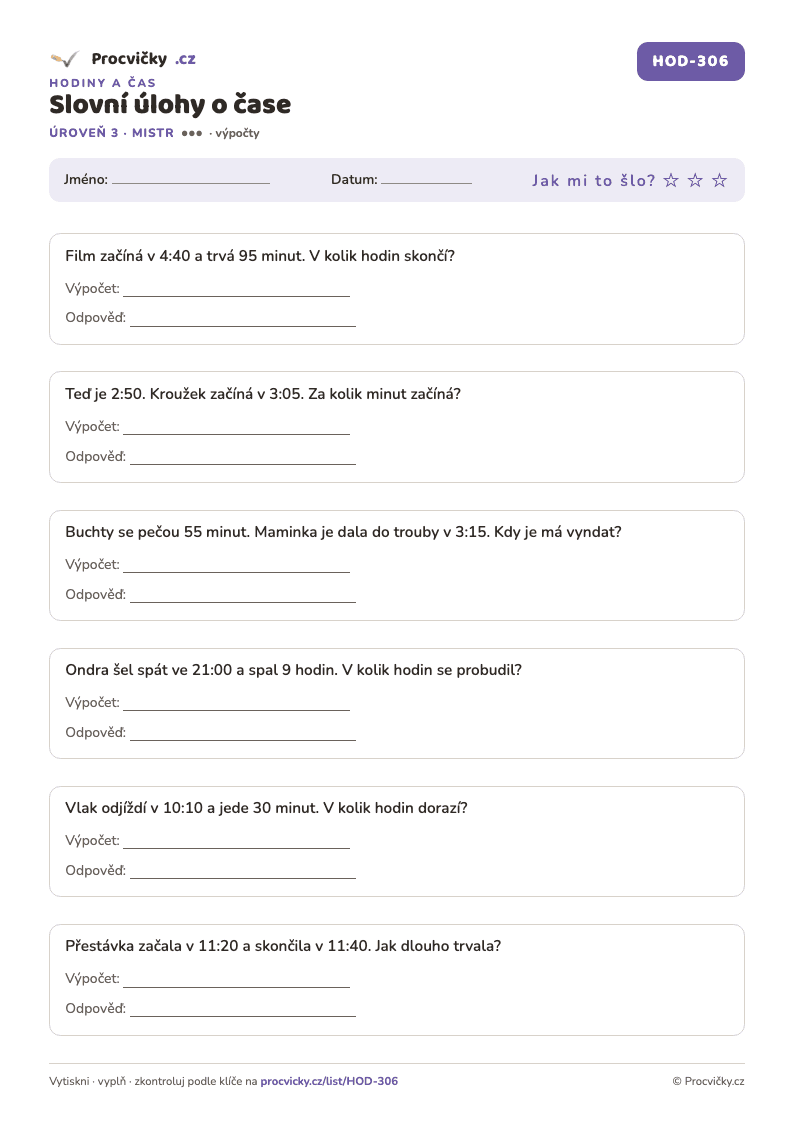The height and width of the screenshot is (1123, 794).
Task: Open the procvicky.cz/list/HOD-306 link
Action: tap(329, 1081)
